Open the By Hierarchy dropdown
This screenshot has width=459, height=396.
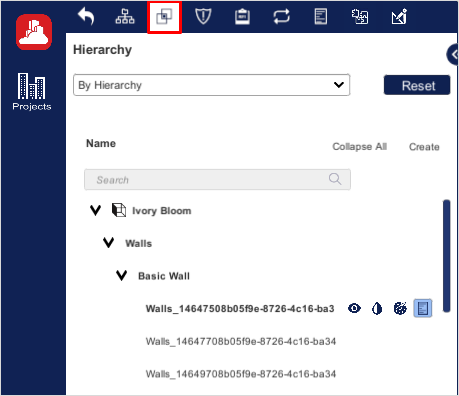point(212,85)
